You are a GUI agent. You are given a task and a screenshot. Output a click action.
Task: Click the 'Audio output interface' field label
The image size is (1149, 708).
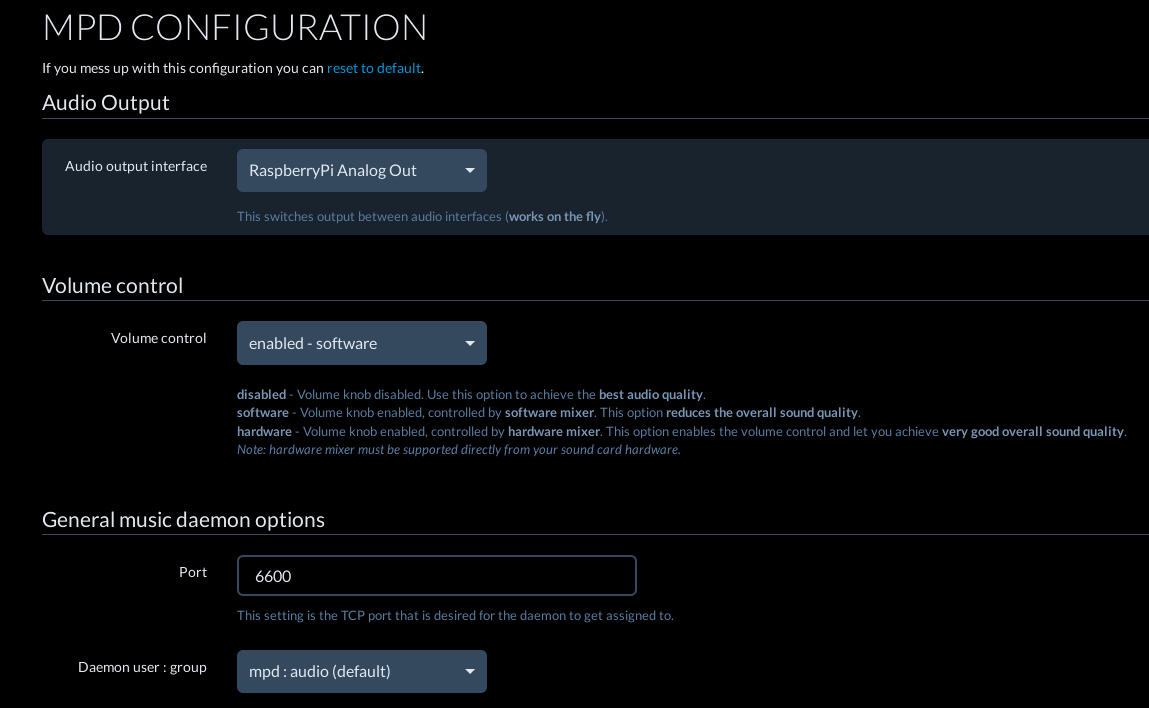tap(136, 166)
